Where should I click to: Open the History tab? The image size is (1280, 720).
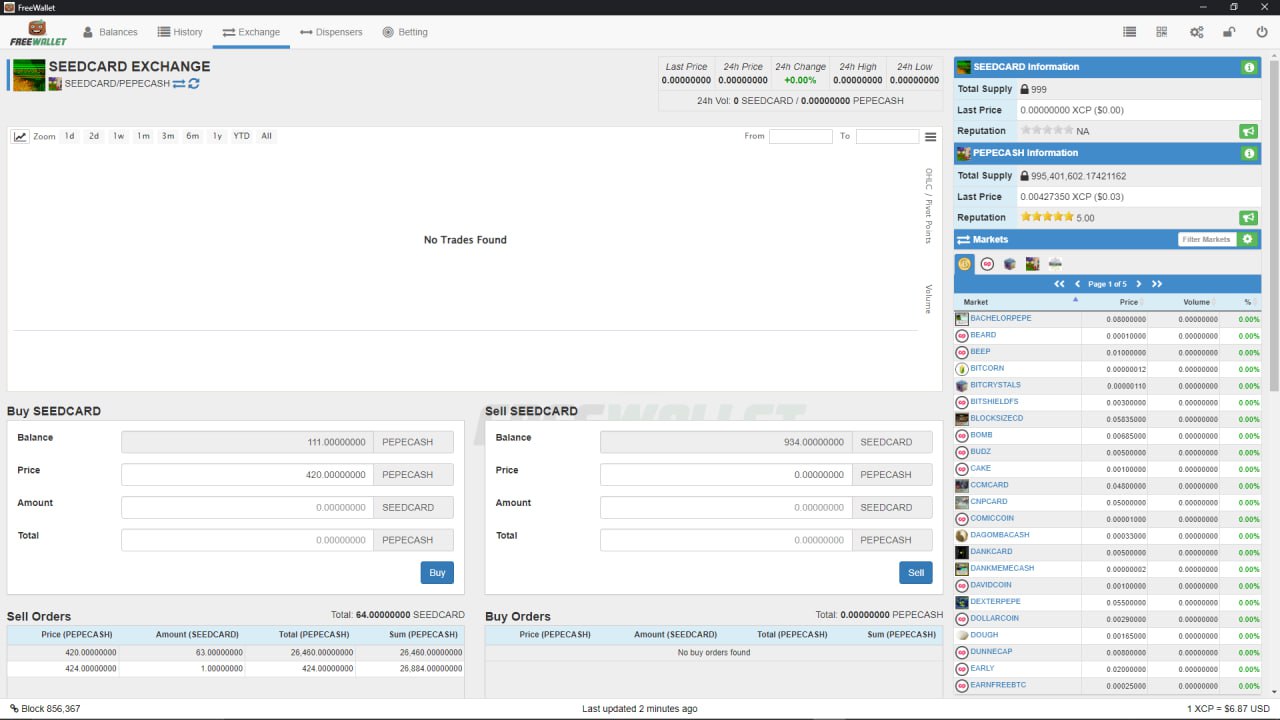[181, 32]
